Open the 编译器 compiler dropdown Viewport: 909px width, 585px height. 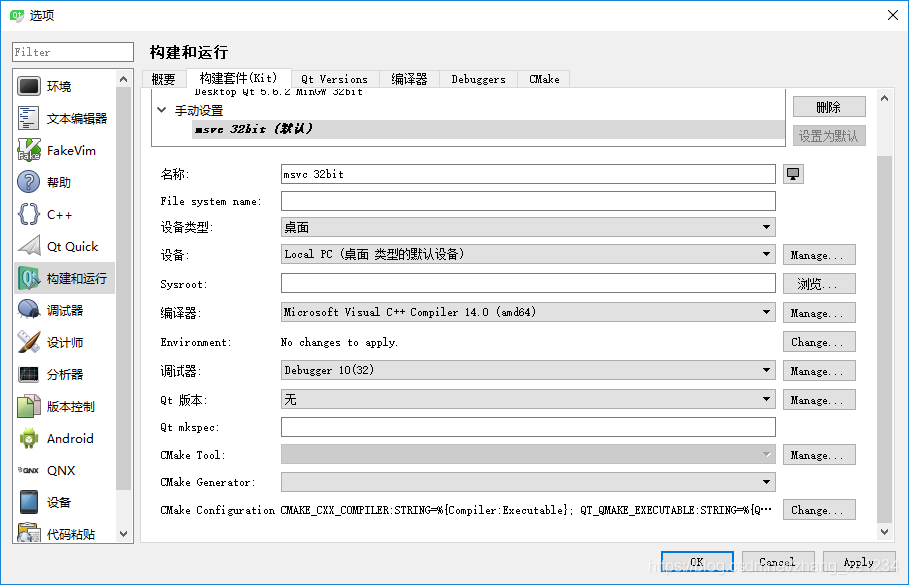pyautogui.click(x=528, y=312)
